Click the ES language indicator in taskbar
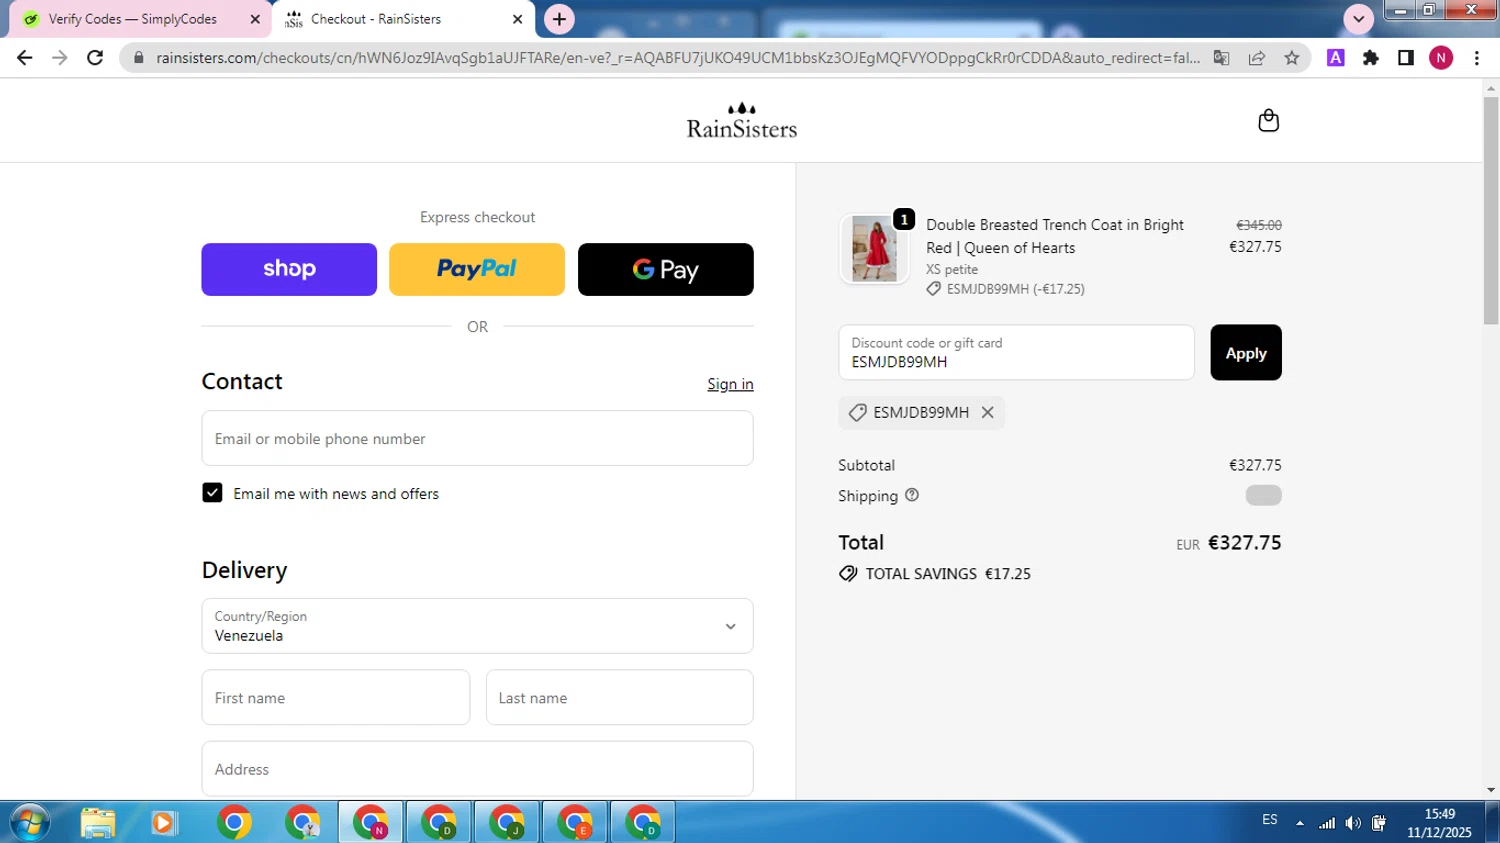Image resolution: width=1500 pixels, height=843 pixels. pyautogui.click(x=1269, y=820)
